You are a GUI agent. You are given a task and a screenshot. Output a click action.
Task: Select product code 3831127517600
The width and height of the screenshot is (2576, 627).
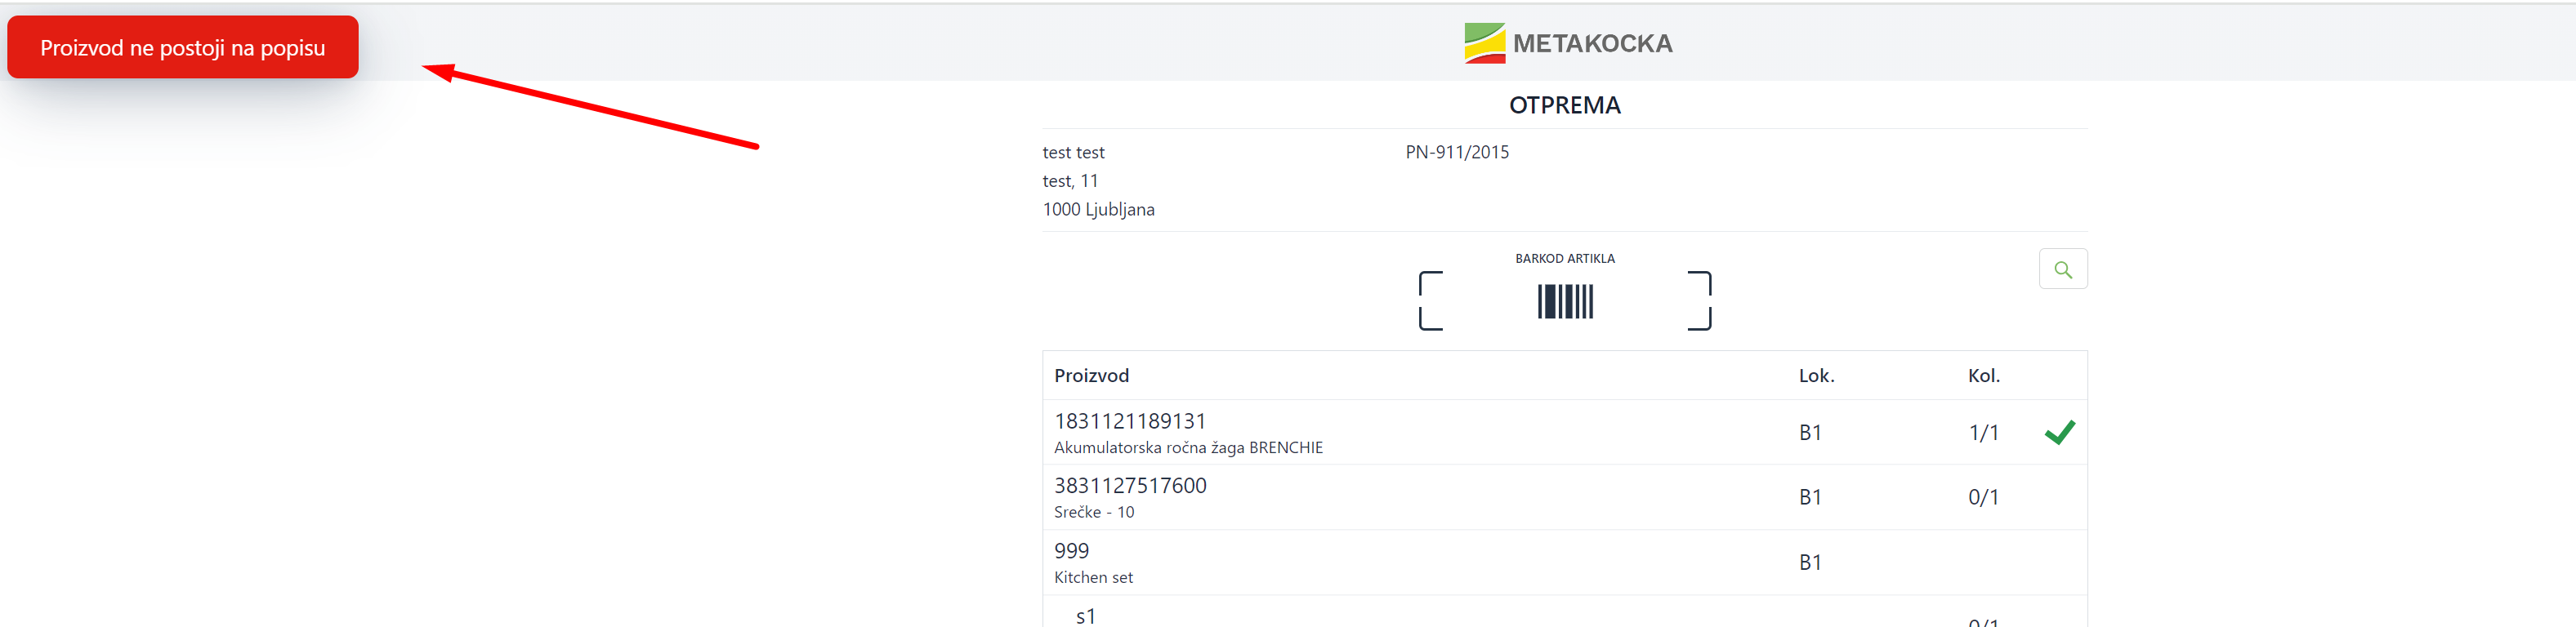tap(1130, 485)
